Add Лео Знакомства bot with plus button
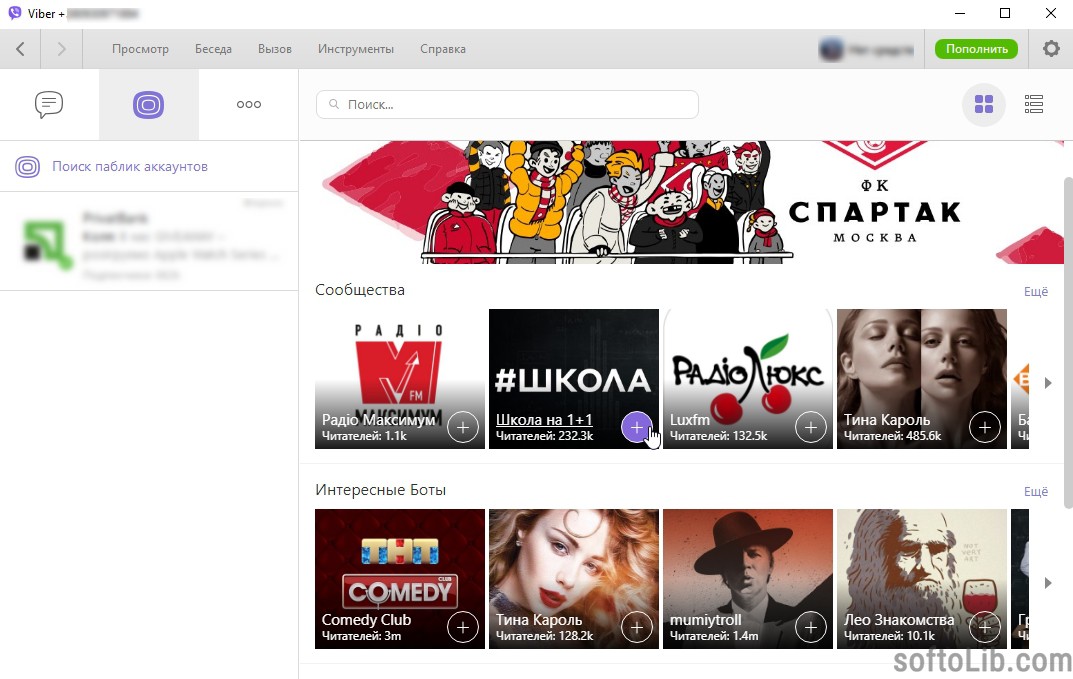 pos(985,627)
